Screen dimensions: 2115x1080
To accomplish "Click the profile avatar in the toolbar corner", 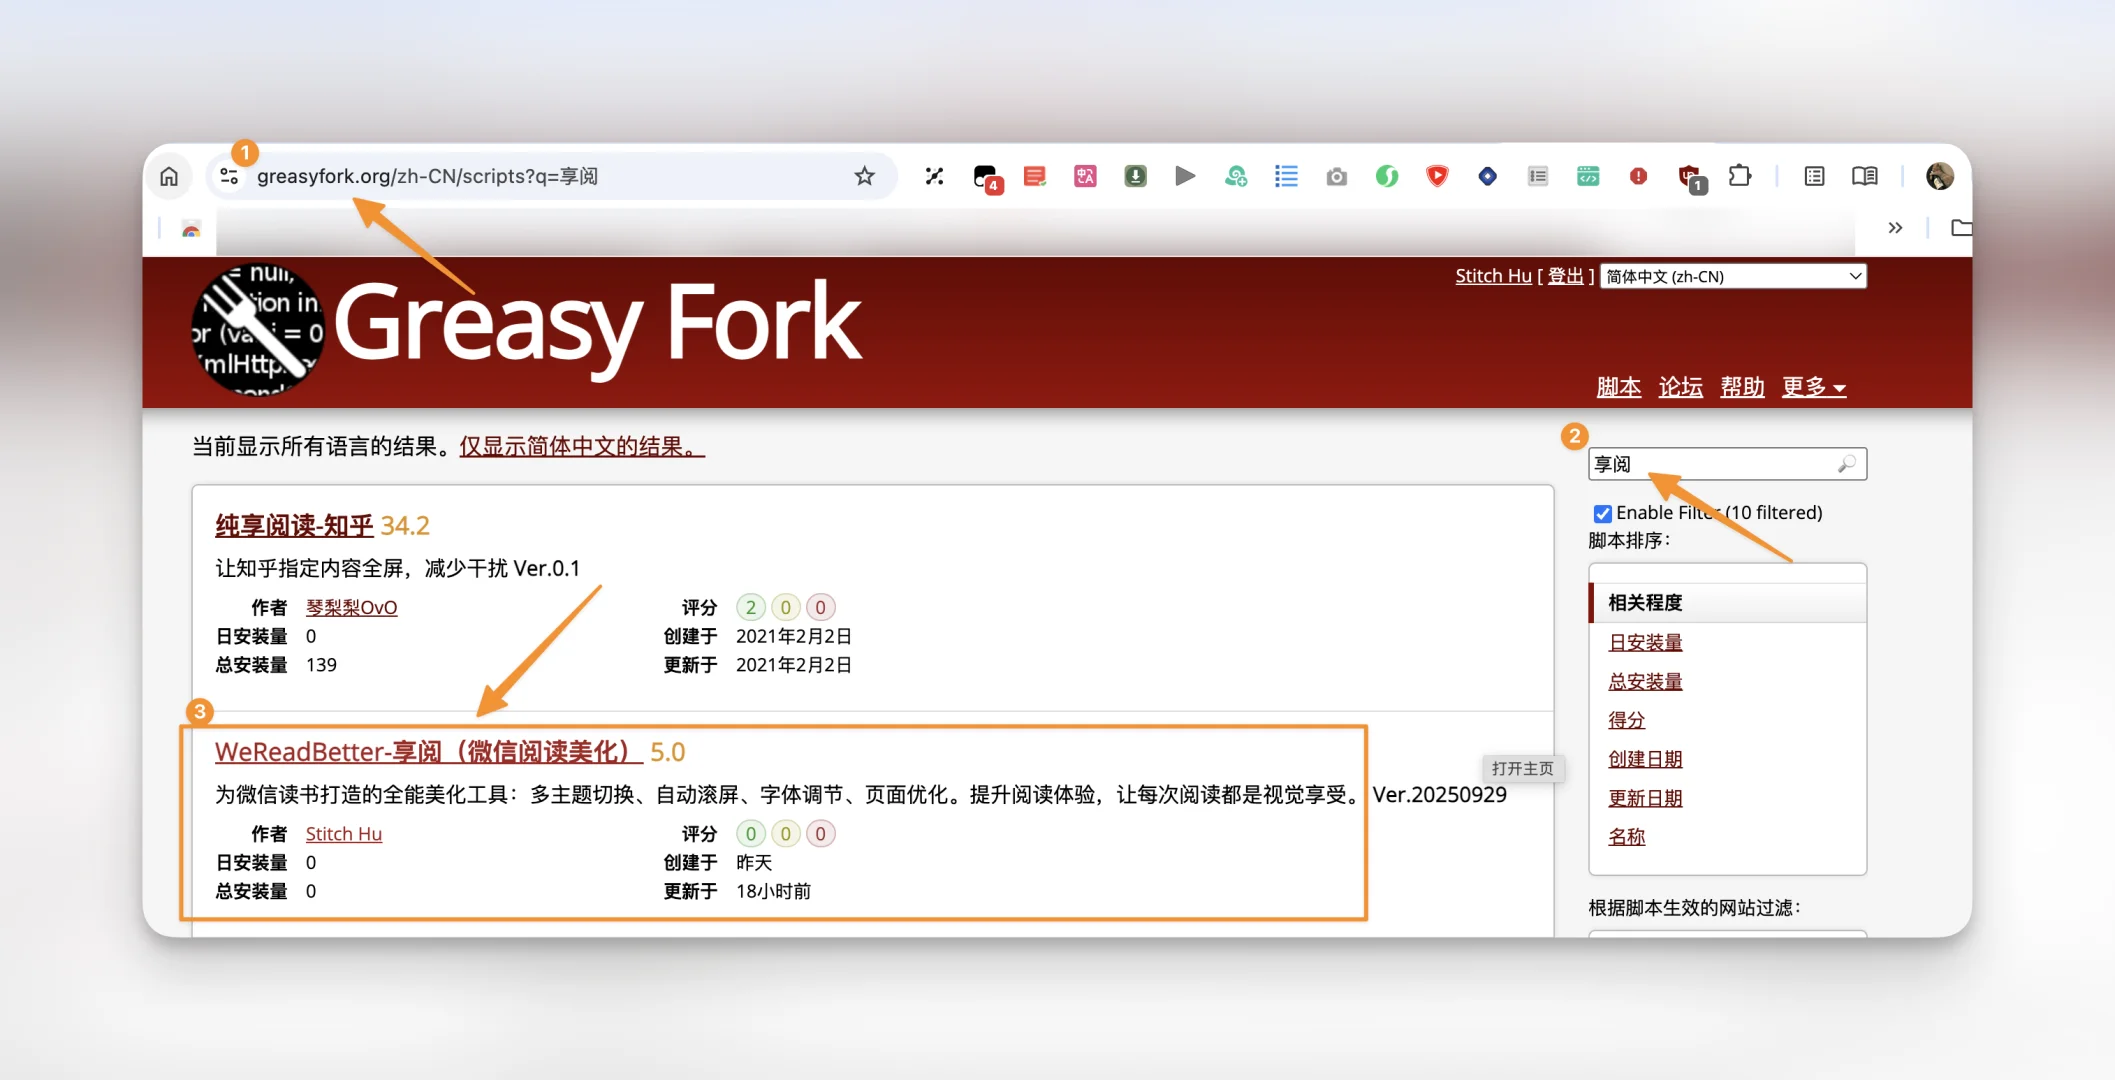I will [x=1940, y=176].
